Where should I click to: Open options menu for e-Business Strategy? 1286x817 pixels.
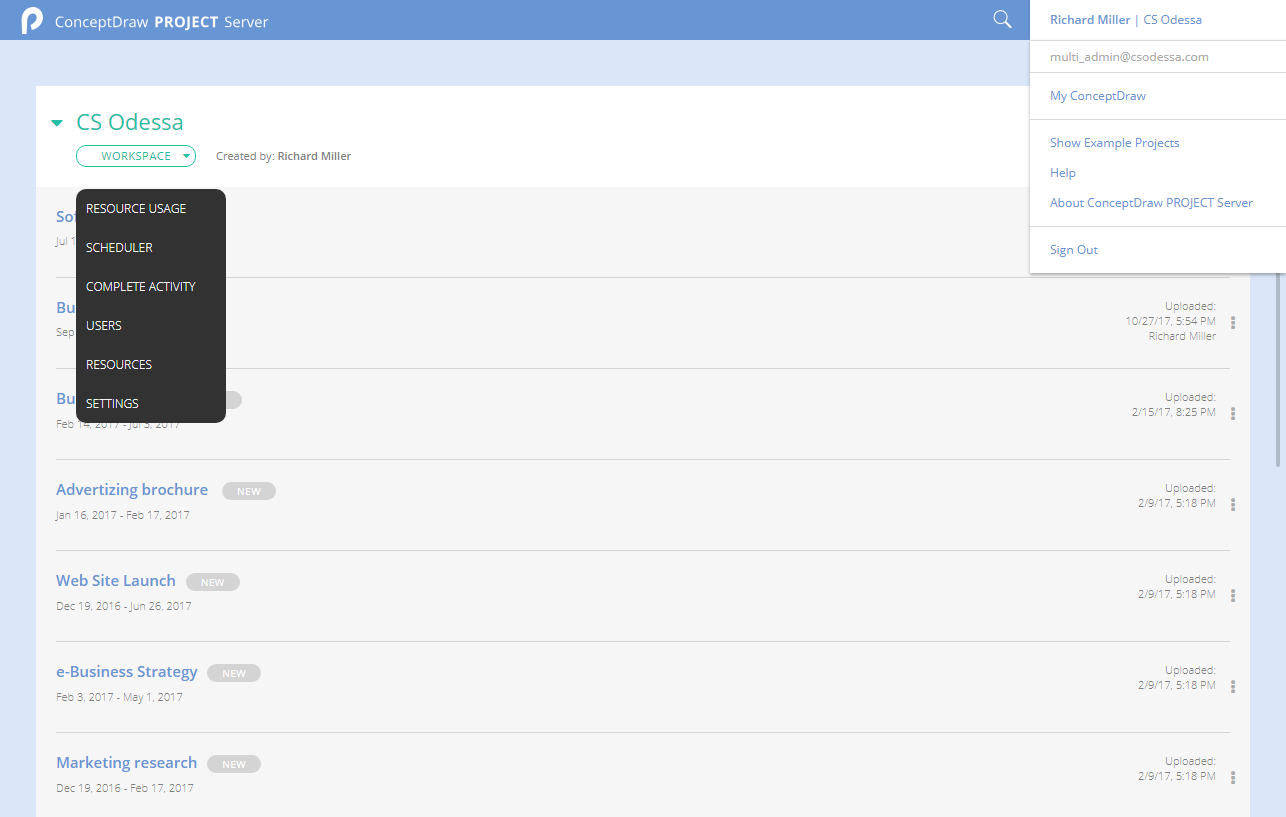pyautogui.click(x=1233, y=686)
